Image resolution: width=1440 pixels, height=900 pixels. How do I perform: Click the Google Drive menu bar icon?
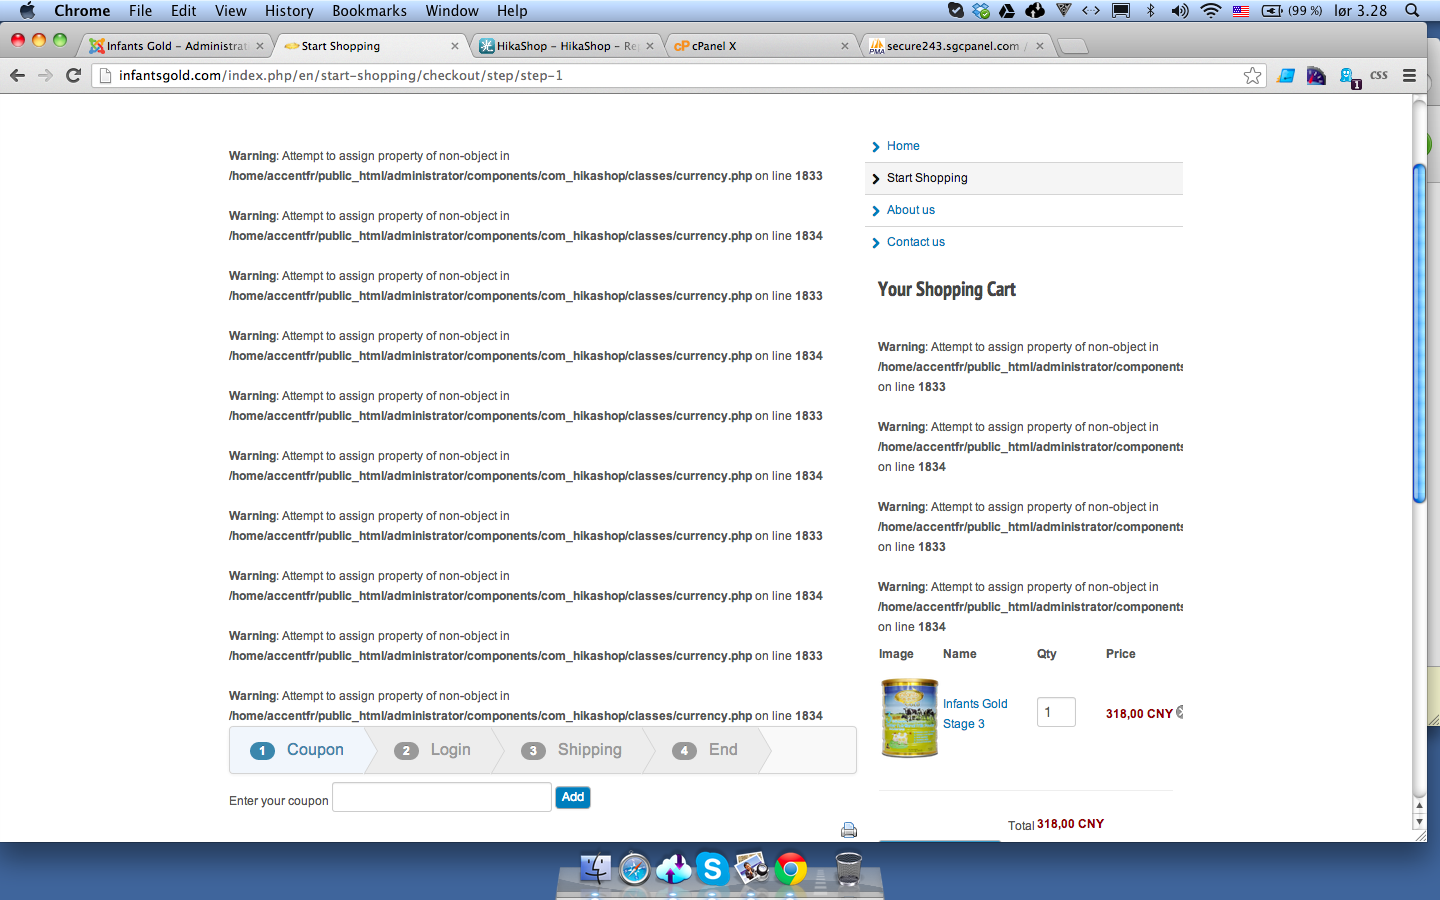(1007, 11)
